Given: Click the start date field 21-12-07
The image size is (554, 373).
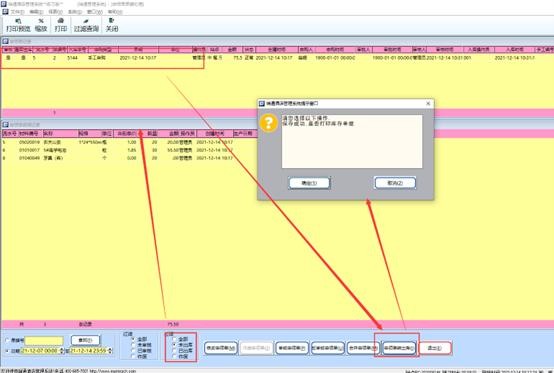Looking at the screenshot, I should pos(40,351).
